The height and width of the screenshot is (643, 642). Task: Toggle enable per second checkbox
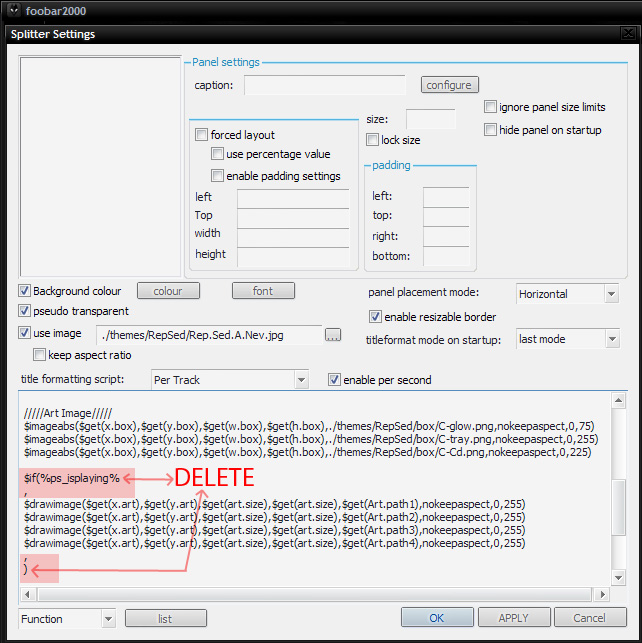tap(334, 380)
